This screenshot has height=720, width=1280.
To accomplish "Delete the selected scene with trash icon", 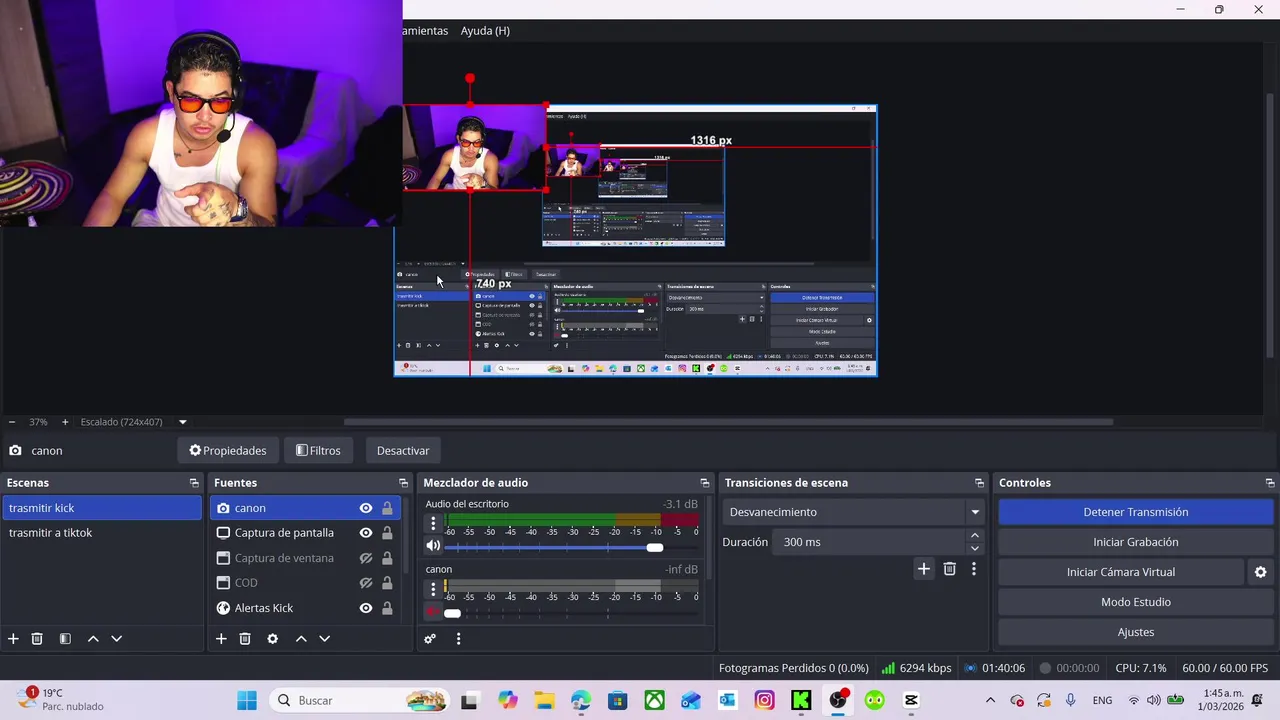I will (37, 638).
